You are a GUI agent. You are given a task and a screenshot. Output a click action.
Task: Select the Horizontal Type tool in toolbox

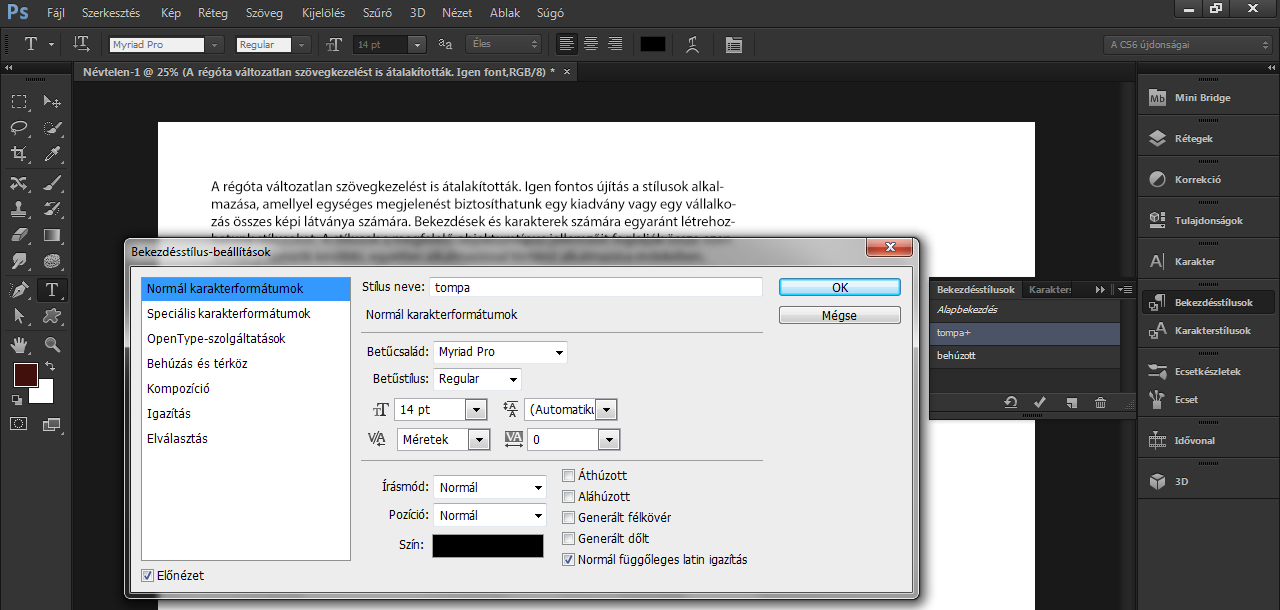(x=52, y=290)
